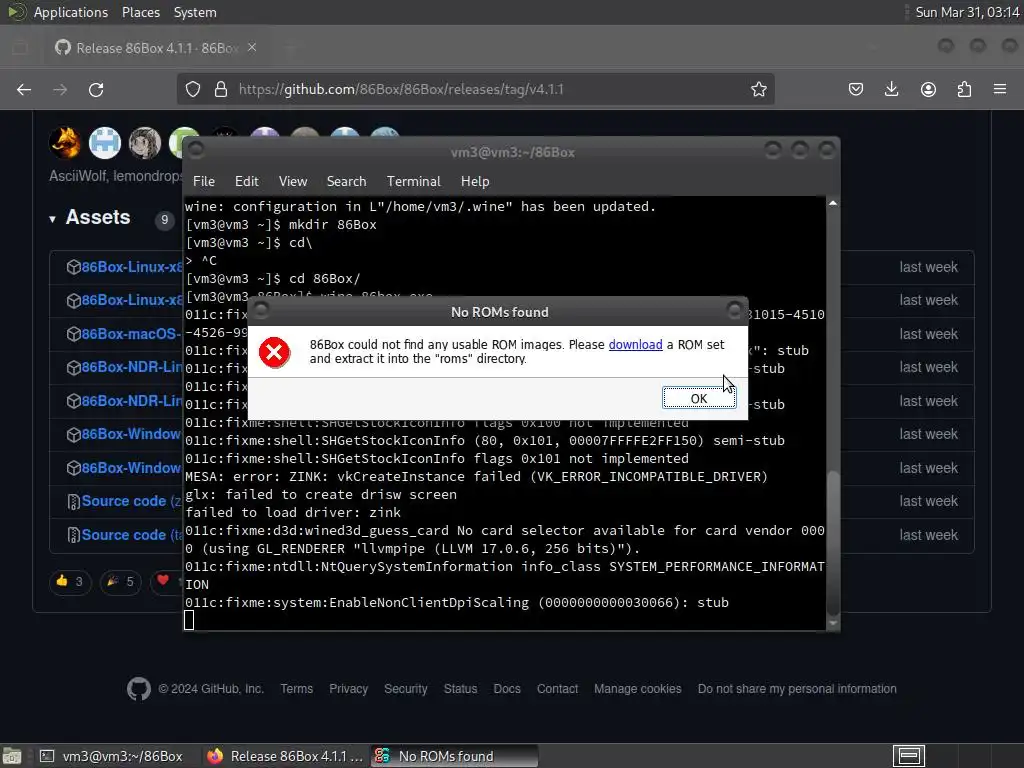Screen dimensions: 1024x768
Task: Click the heart reaction button
Action: tap(167, 581)
